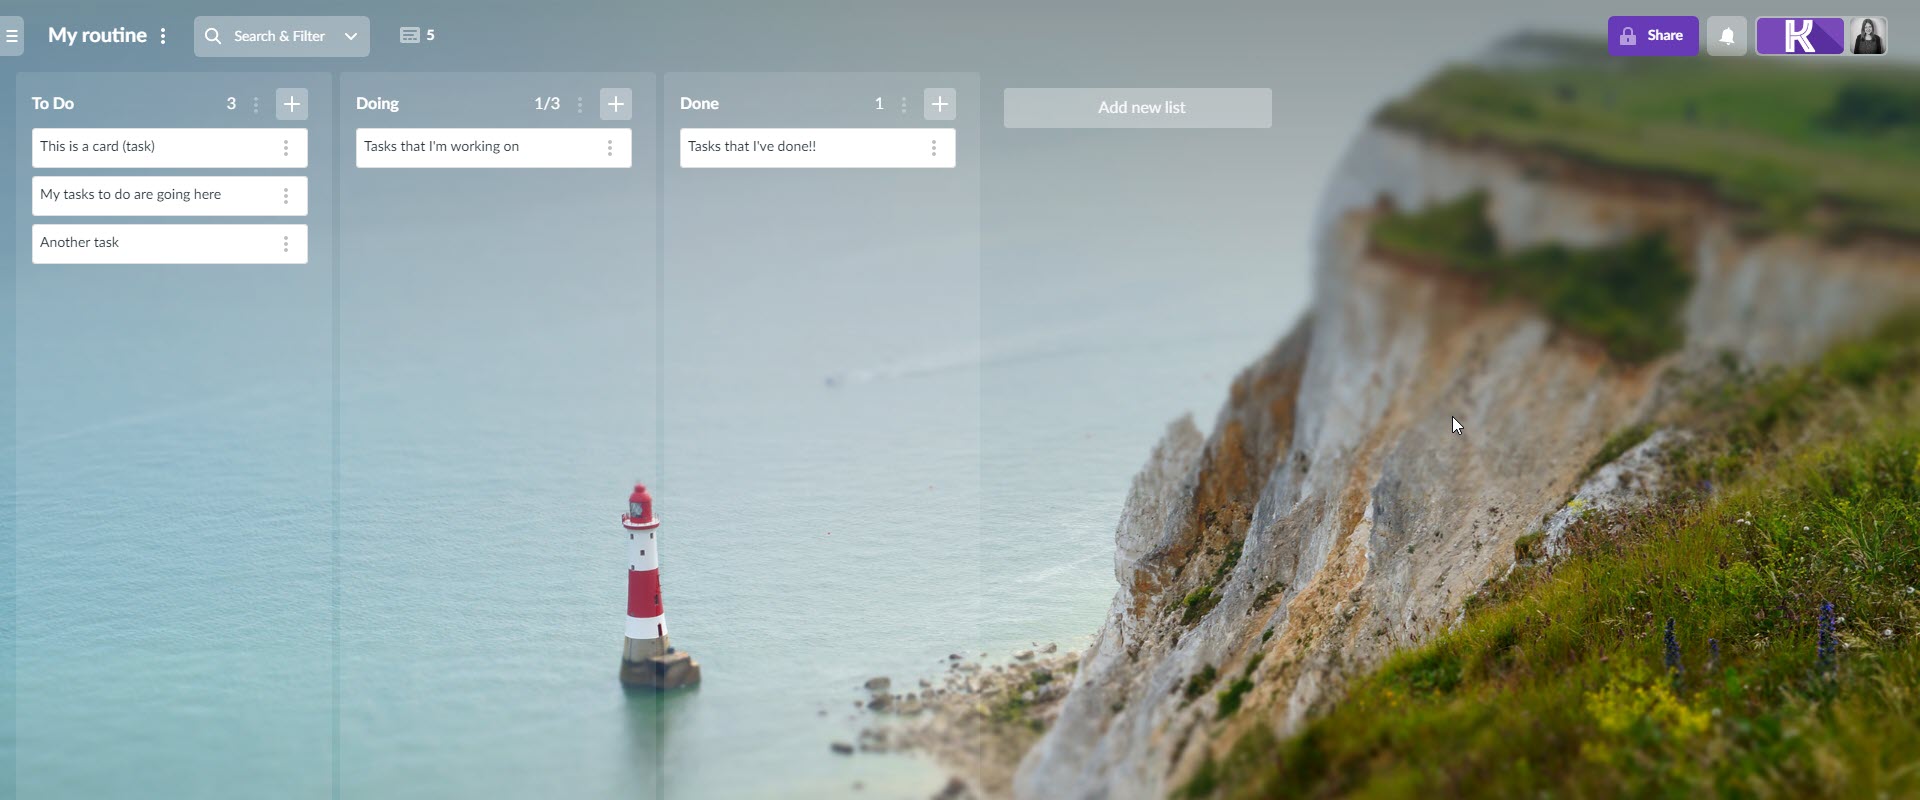This screenshot has width=1920, height=800.
Task: Open menu for 'My tasks to do are going here'
Action: tap(286, 196)
